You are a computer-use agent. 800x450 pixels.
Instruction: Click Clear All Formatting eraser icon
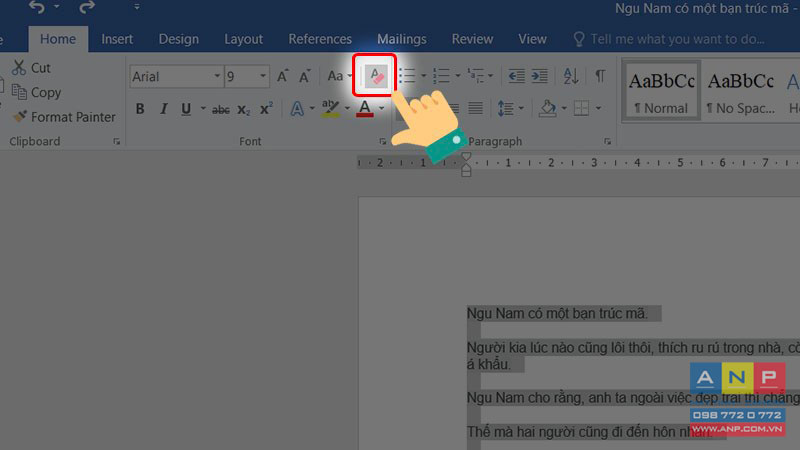coord(376,76)
